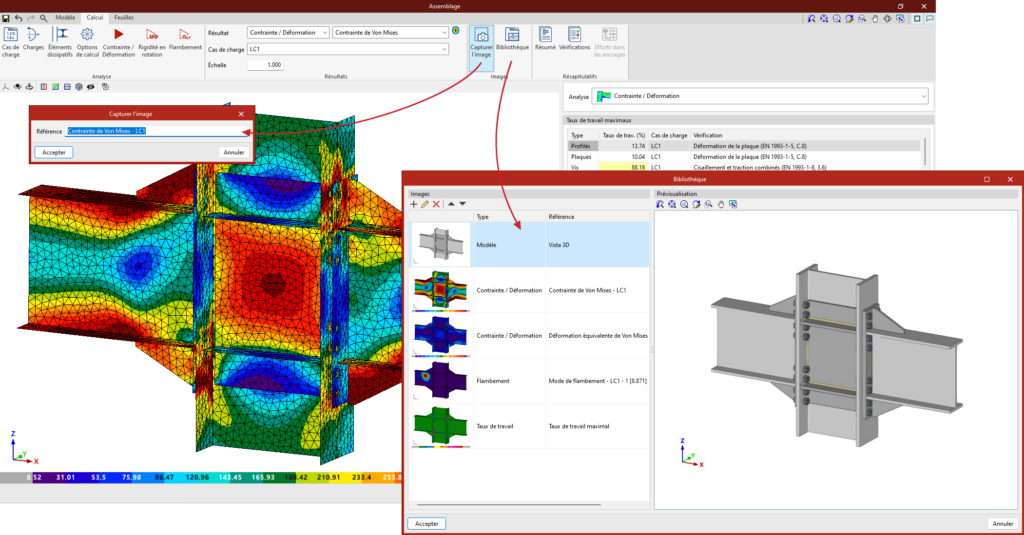Switch to the Feuilles tab
1024x535 pixels.
(x=125, y=18)
